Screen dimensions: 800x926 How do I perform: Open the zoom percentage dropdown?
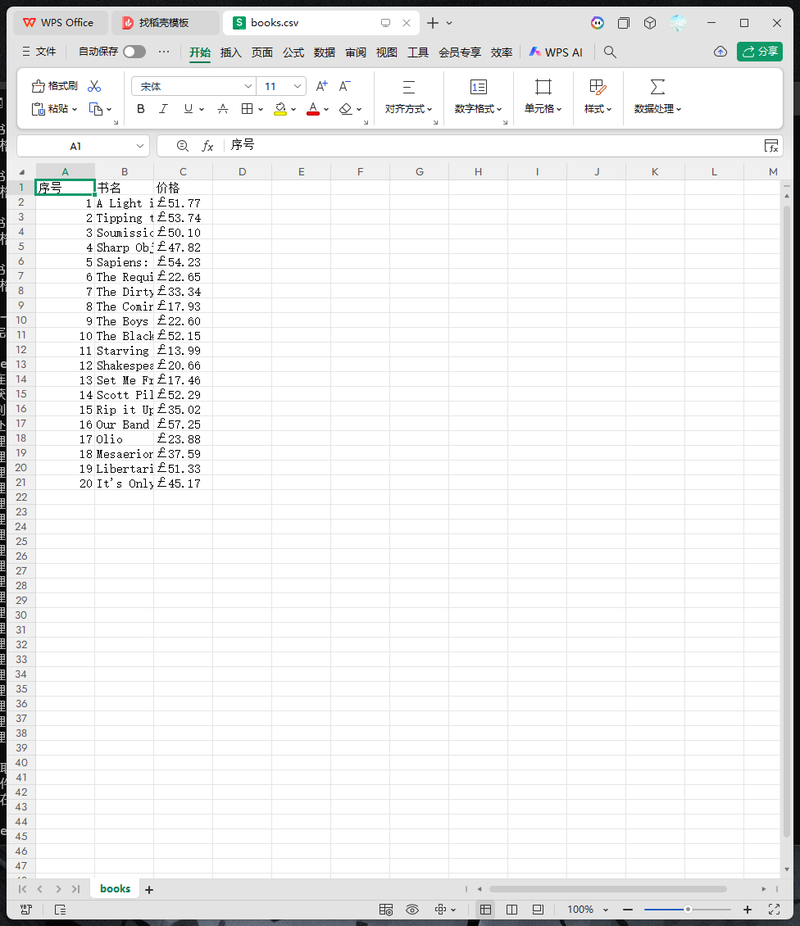pos(605,910)
